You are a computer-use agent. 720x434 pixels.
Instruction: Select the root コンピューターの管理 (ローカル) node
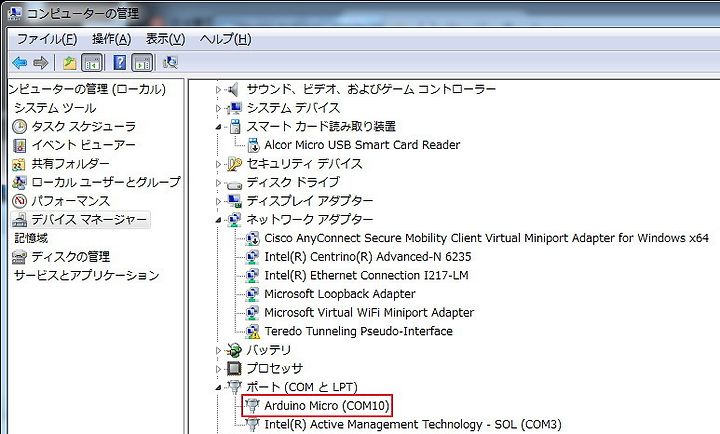pyautogui.click(x=87, y=89)
